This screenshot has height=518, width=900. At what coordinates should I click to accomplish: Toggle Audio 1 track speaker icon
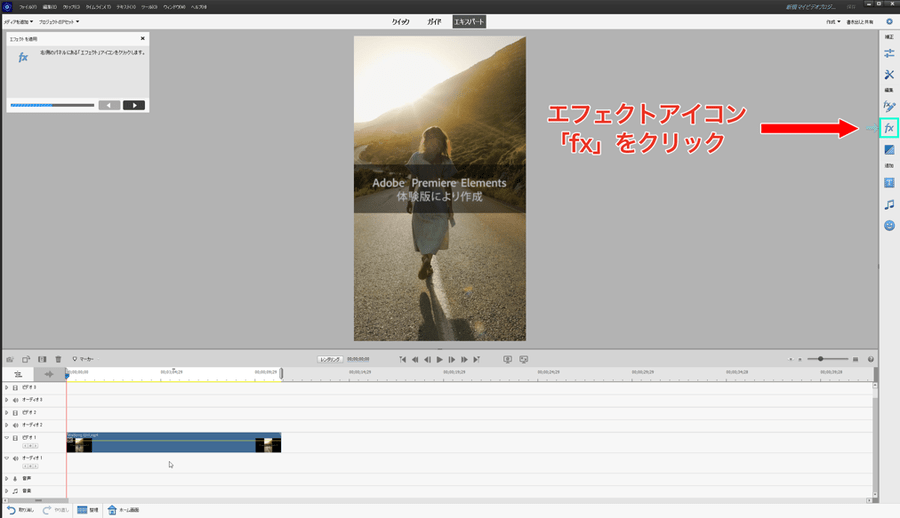(x=15, y=458)
